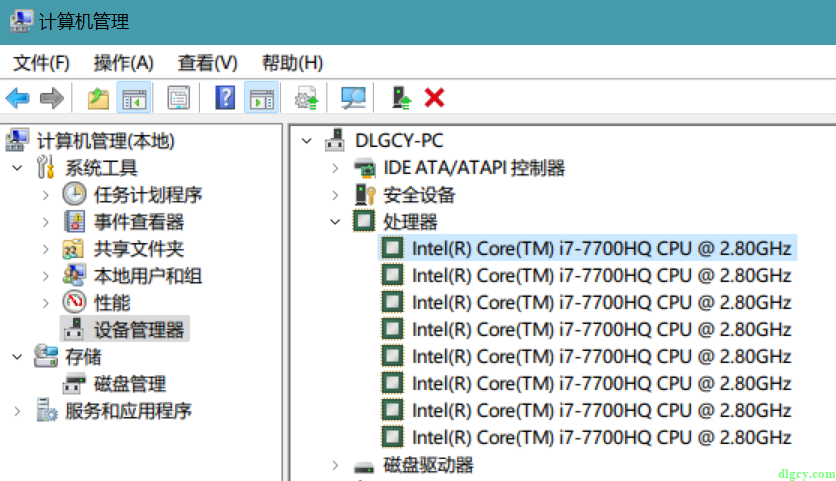Select 计算机管理(本地) root node
The width and height of the screenshot is (836, 481).
(x=106, y=141)
